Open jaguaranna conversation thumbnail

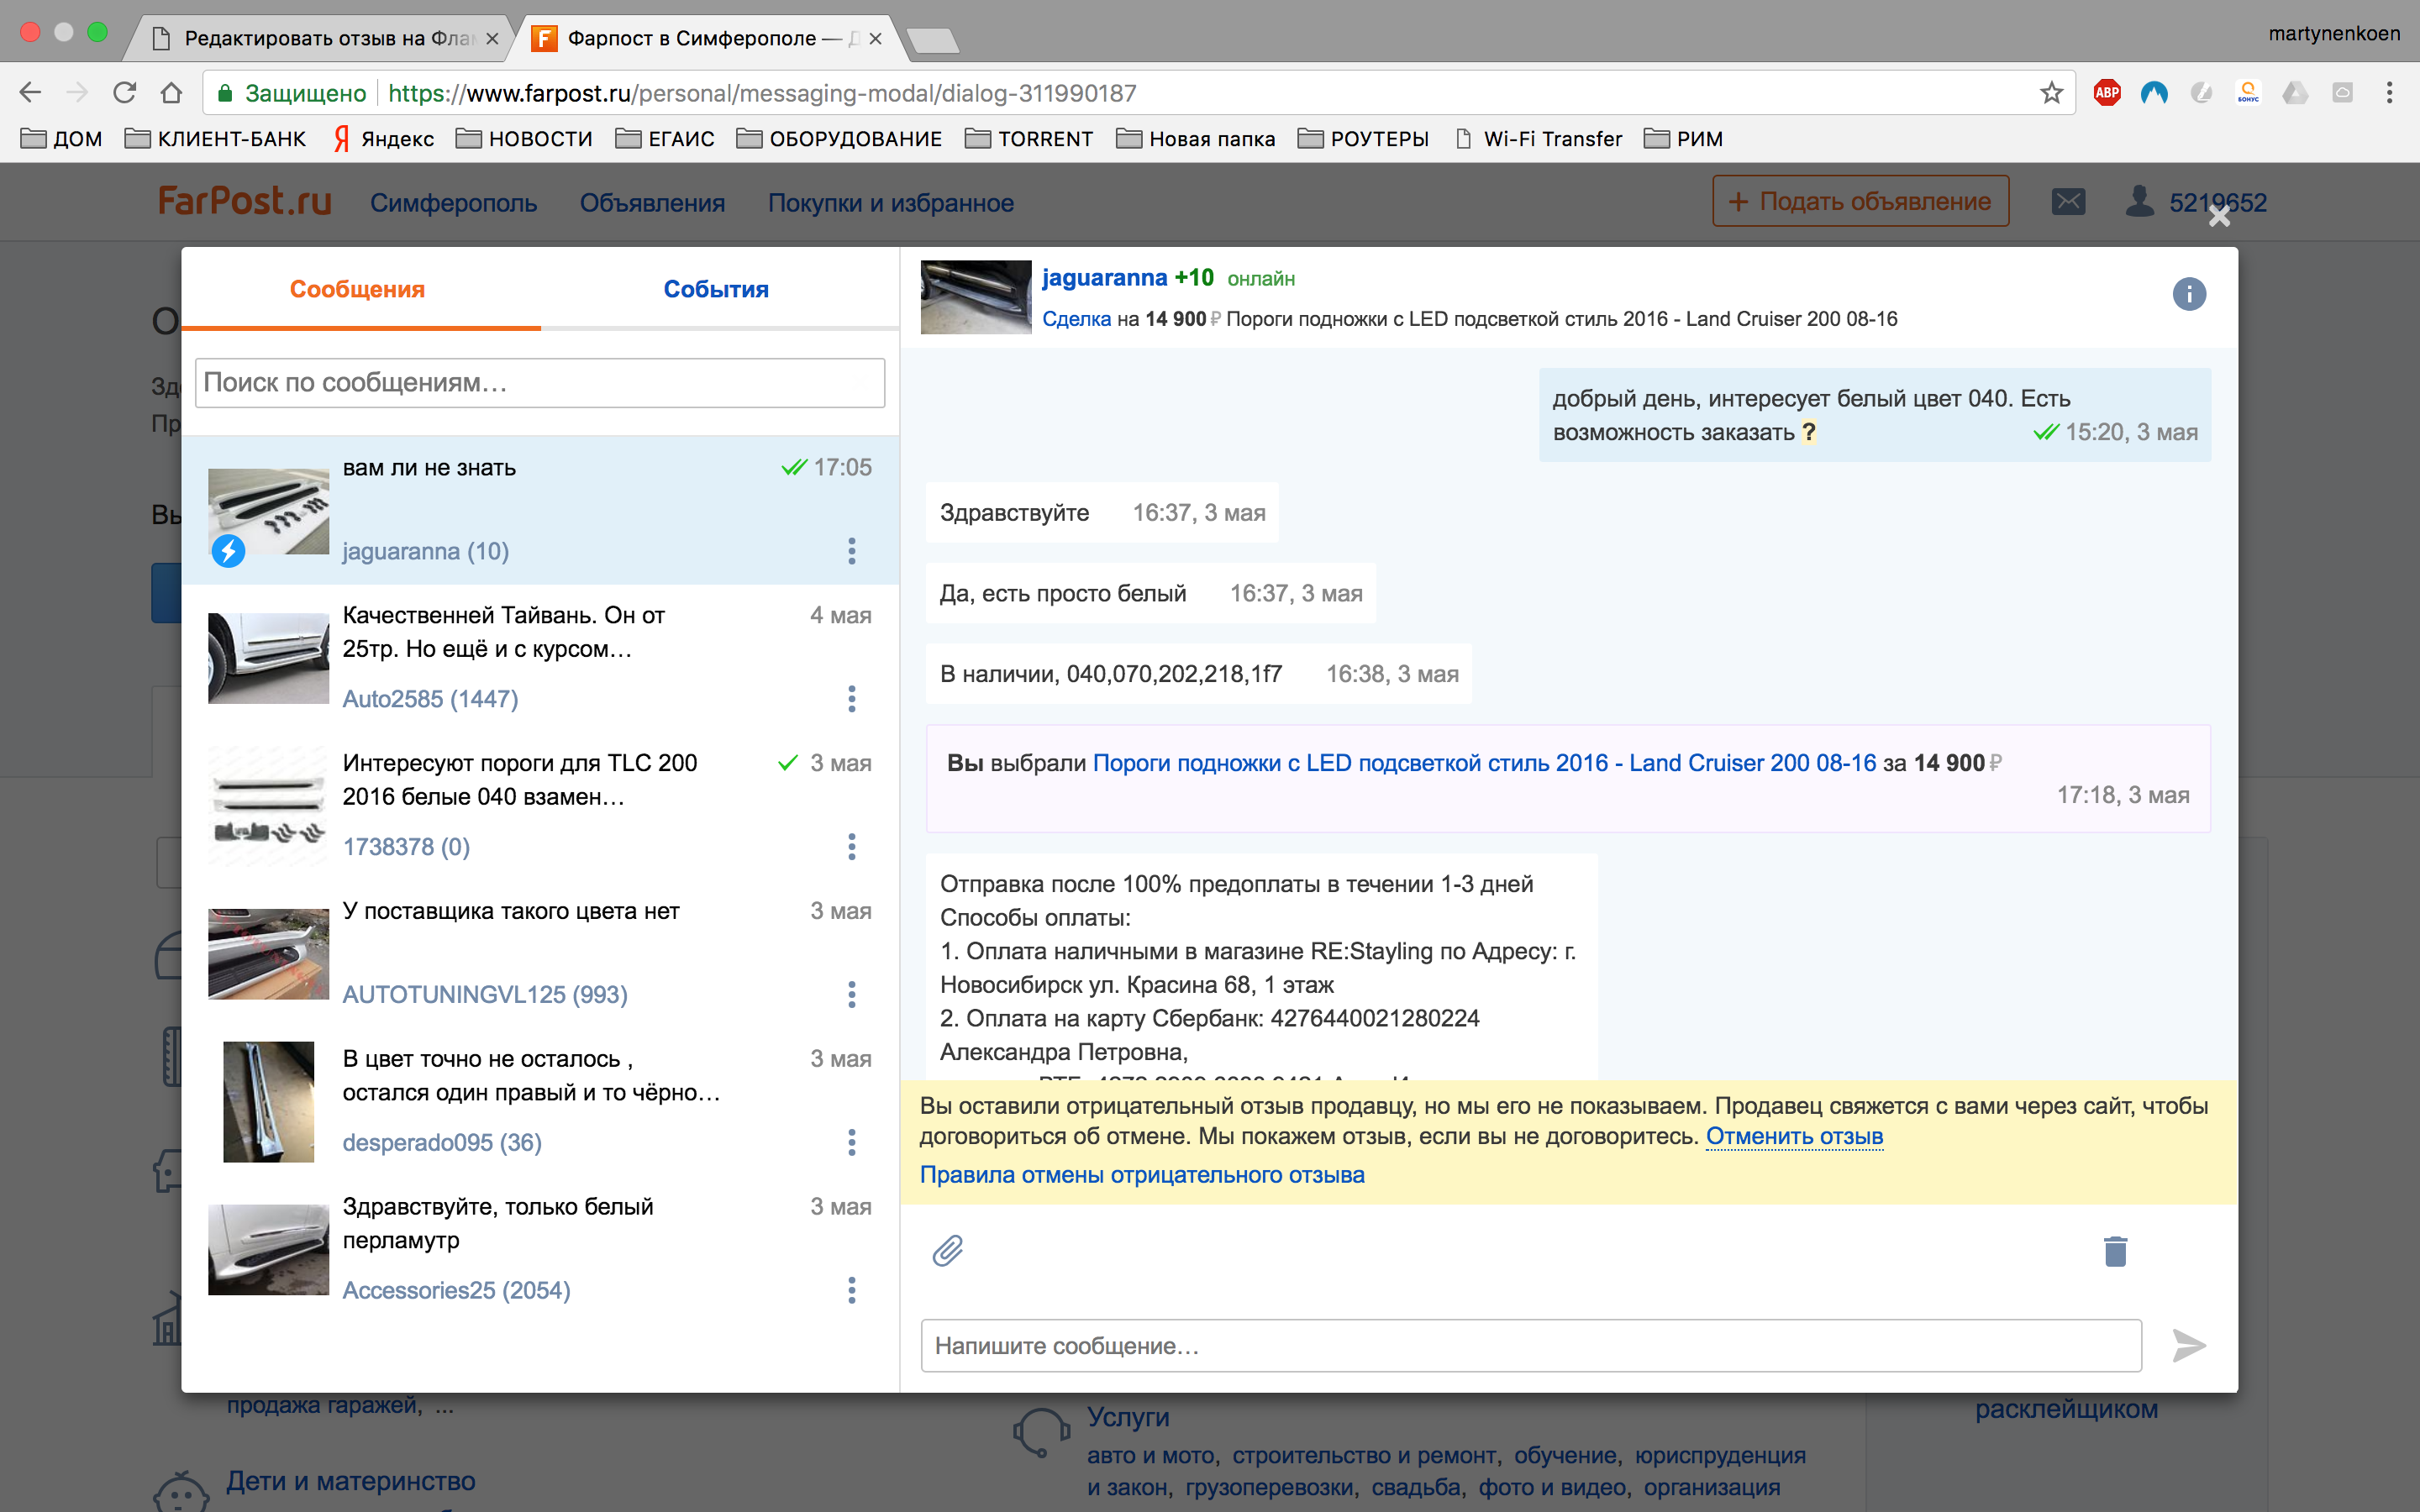click(268, 511)
